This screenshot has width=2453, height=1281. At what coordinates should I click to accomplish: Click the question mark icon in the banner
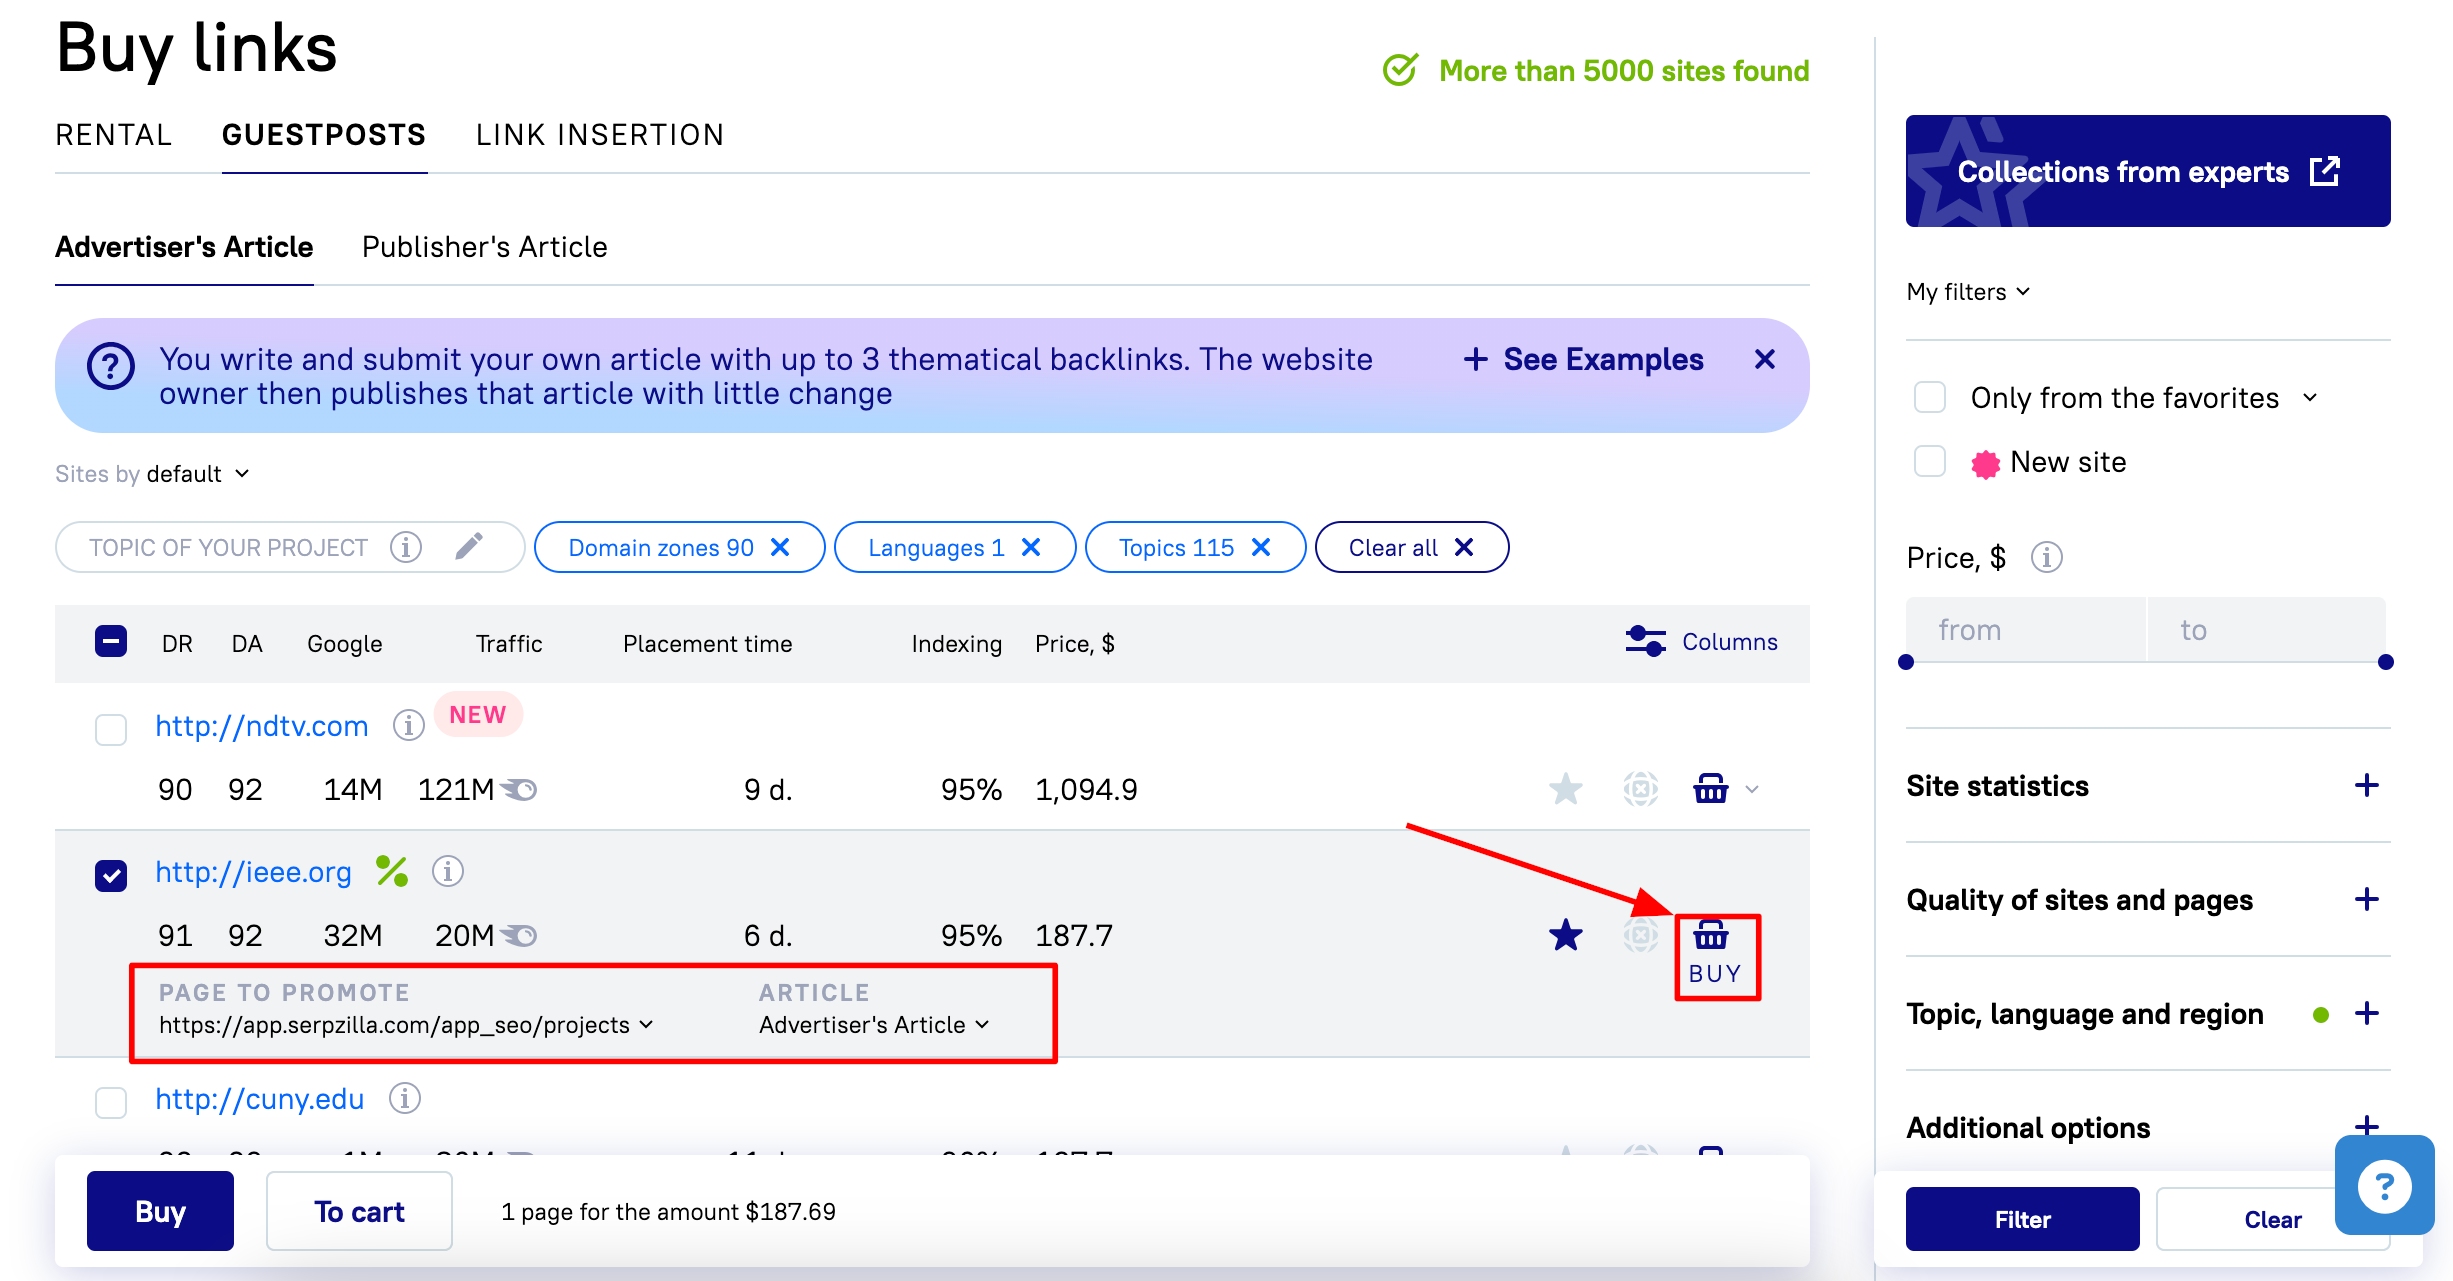pyautogui.click(x=111, y=367)
